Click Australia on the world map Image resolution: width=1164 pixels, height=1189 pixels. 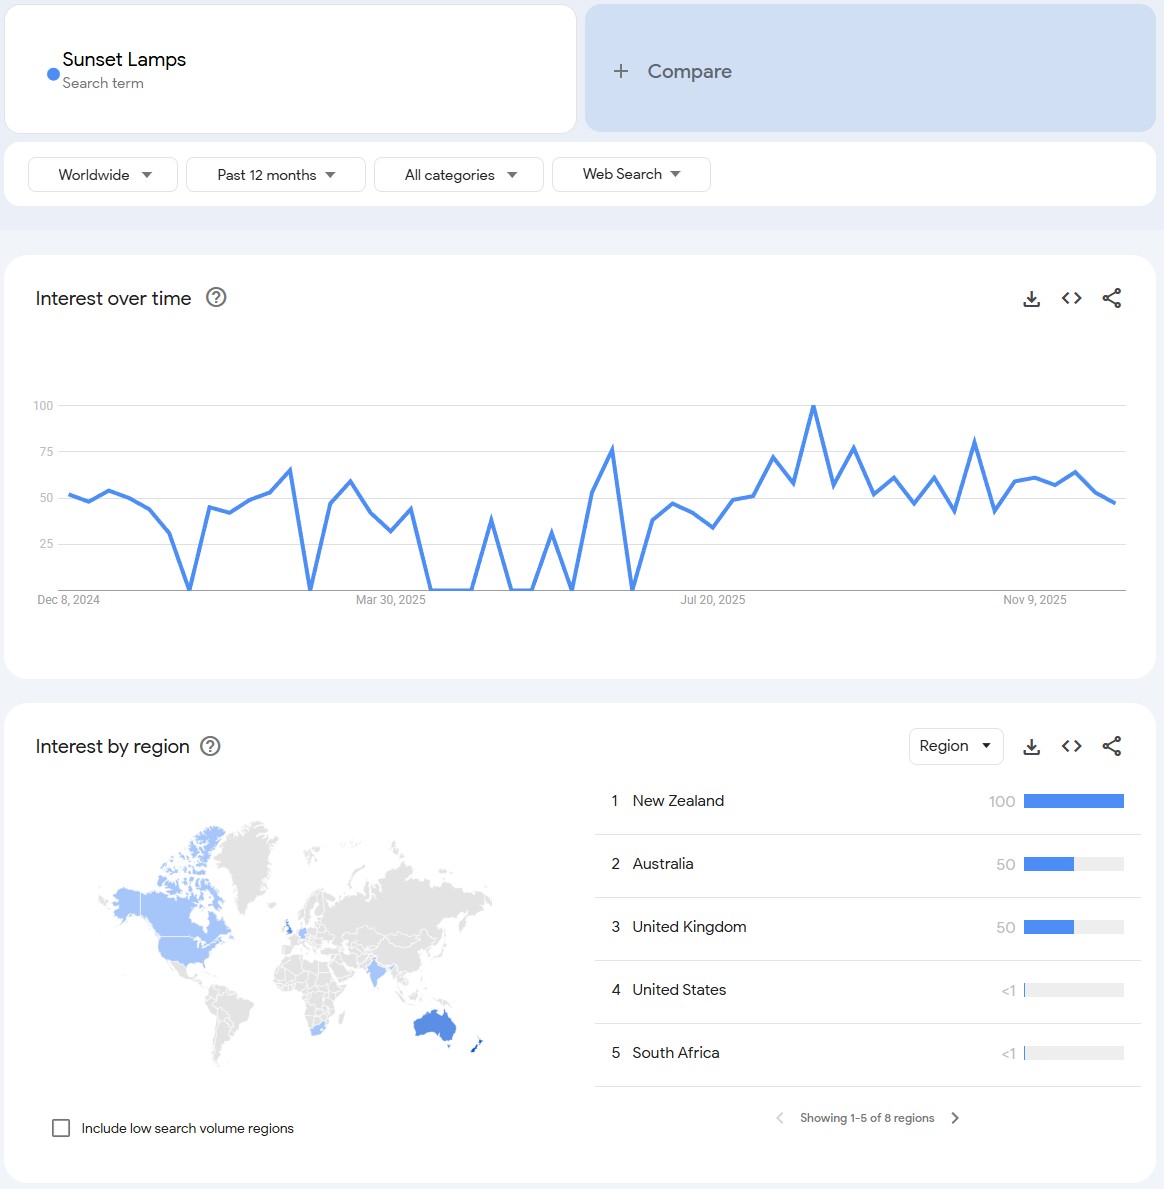tap(435, 1025)
